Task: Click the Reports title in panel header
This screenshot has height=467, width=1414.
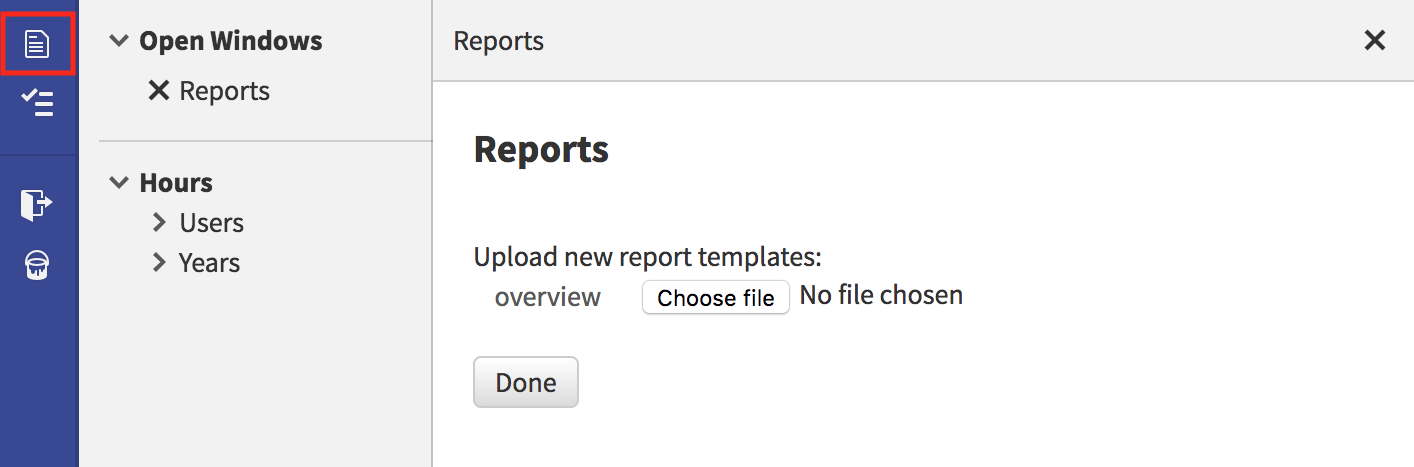Action: (499, 41)
